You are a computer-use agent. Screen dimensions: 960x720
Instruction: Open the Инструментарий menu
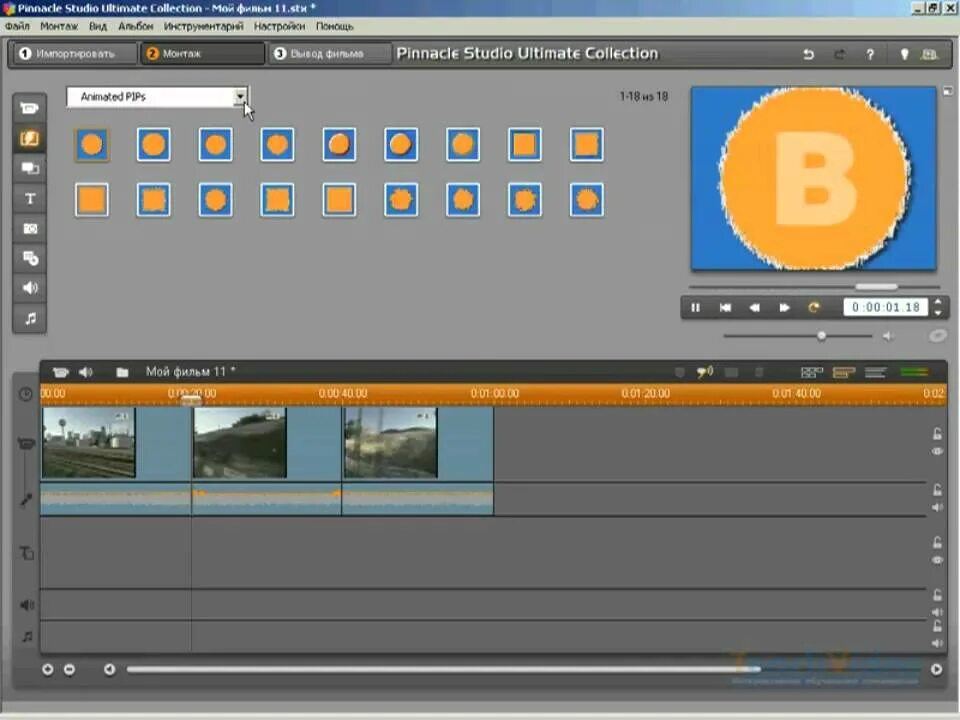point(203,26)
